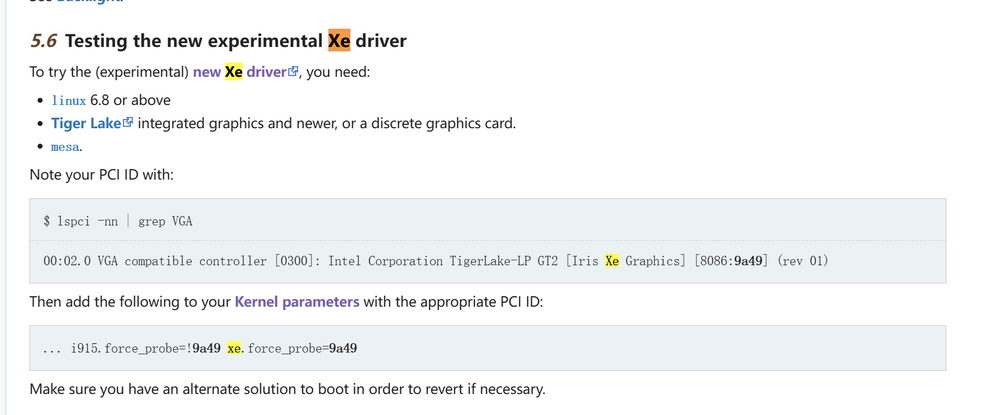The image size is (1000, 415).
Task: Click external-link icon beside "Tiger Lake"
Action: [128, 122]
